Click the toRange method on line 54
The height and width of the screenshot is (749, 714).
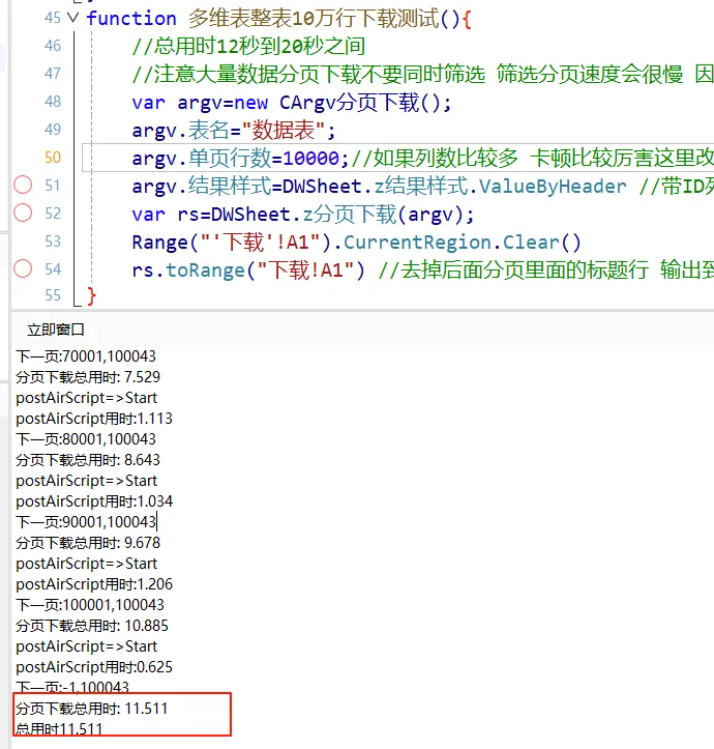tap(198, 269)
